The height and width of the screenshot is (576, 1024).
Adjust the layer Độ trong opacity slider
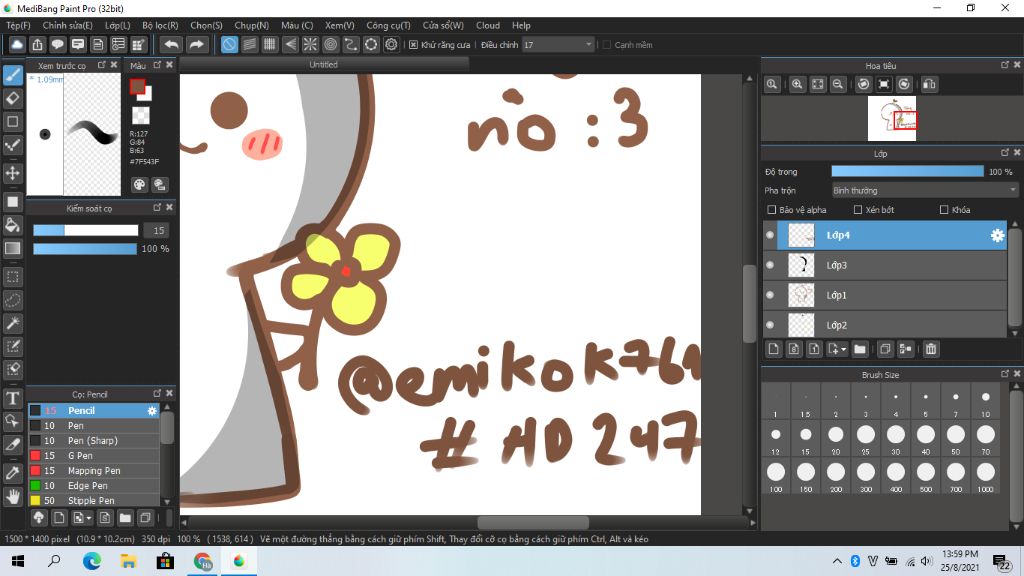pyautogui.click(x=907, y=172)
